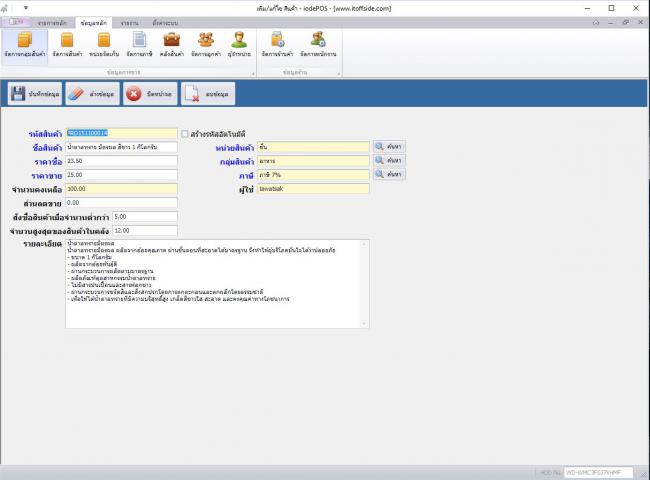Image resolution: width=650 pixels, height=480 pixels.
Task: Click the red X close window button
Action: pyautogui.click(x=150, y=94)
